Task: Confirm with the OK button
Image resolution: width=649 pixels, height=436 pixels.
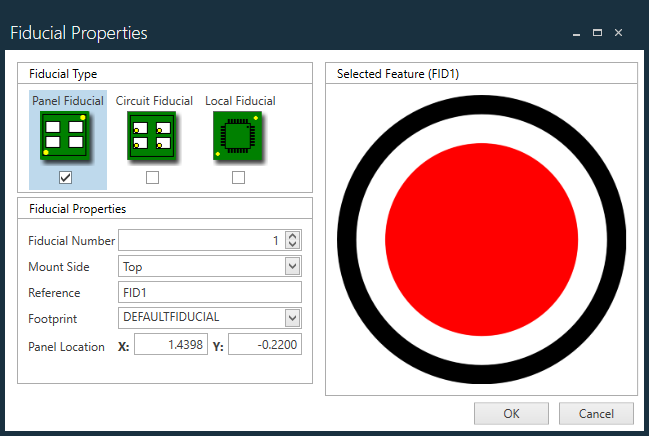Action: tap(511, 413)
